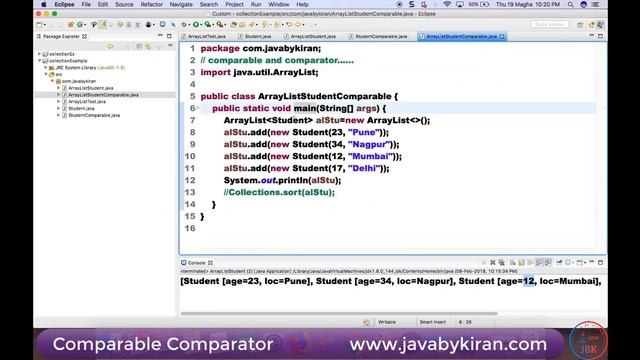Select ArrayListStudentComparable.java in Package Explorer
Image resolution: width=640 pixels, height=360 pixels.
tap(103, 95)
